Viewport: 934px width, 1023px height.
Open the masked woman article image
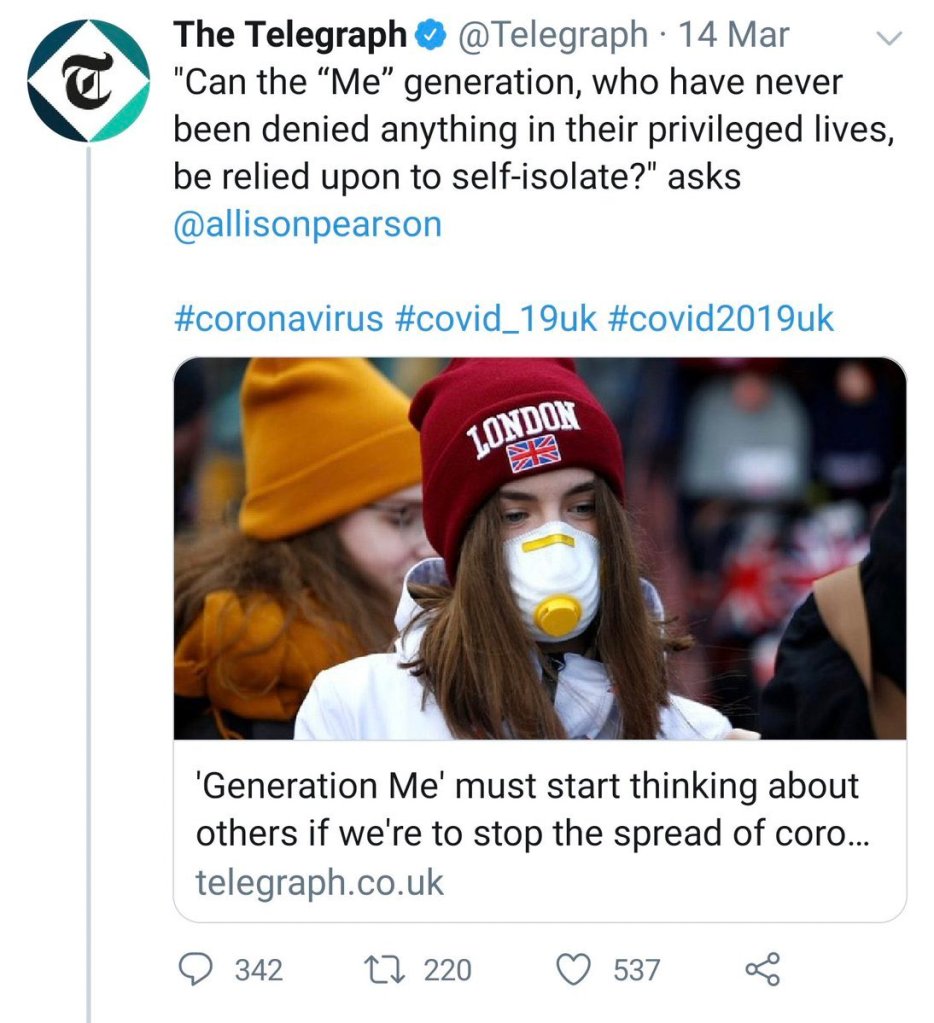[x=540, y=548]
